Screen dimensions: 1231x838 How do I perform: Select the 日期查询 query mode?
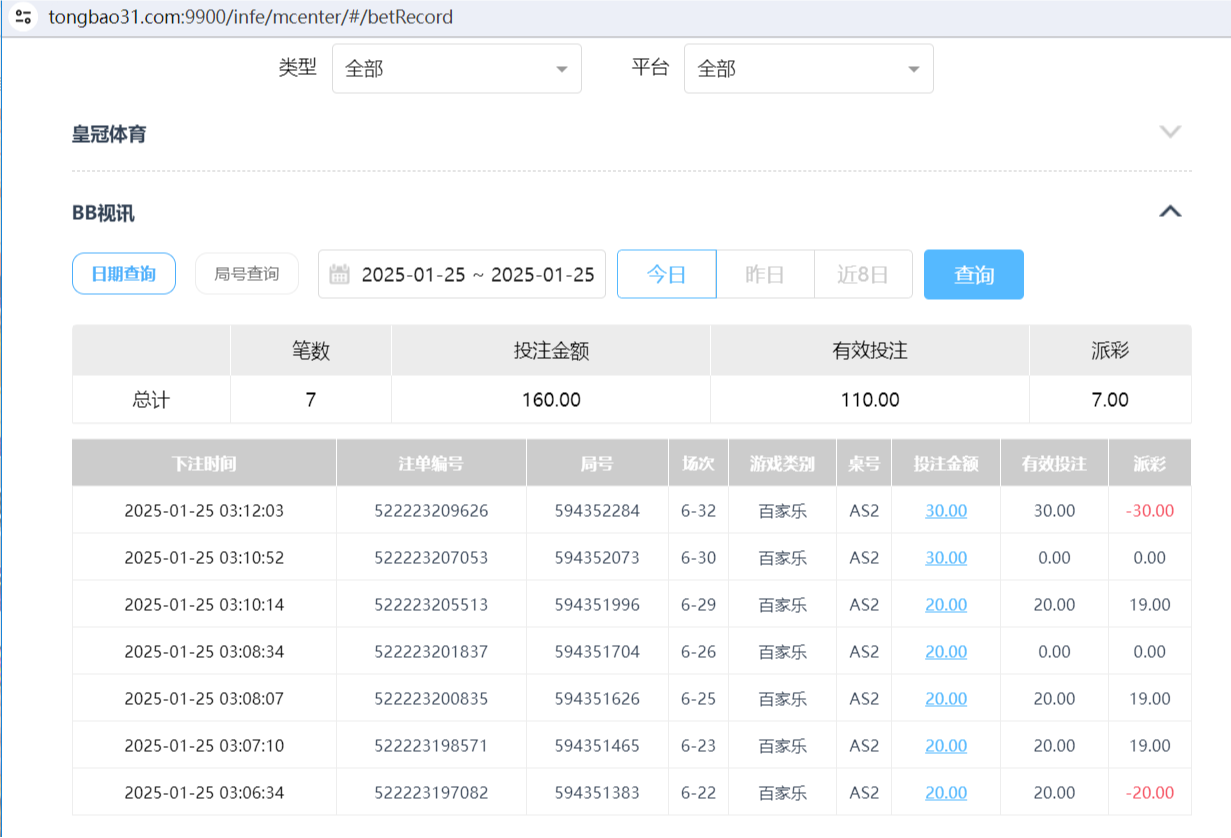123,274
